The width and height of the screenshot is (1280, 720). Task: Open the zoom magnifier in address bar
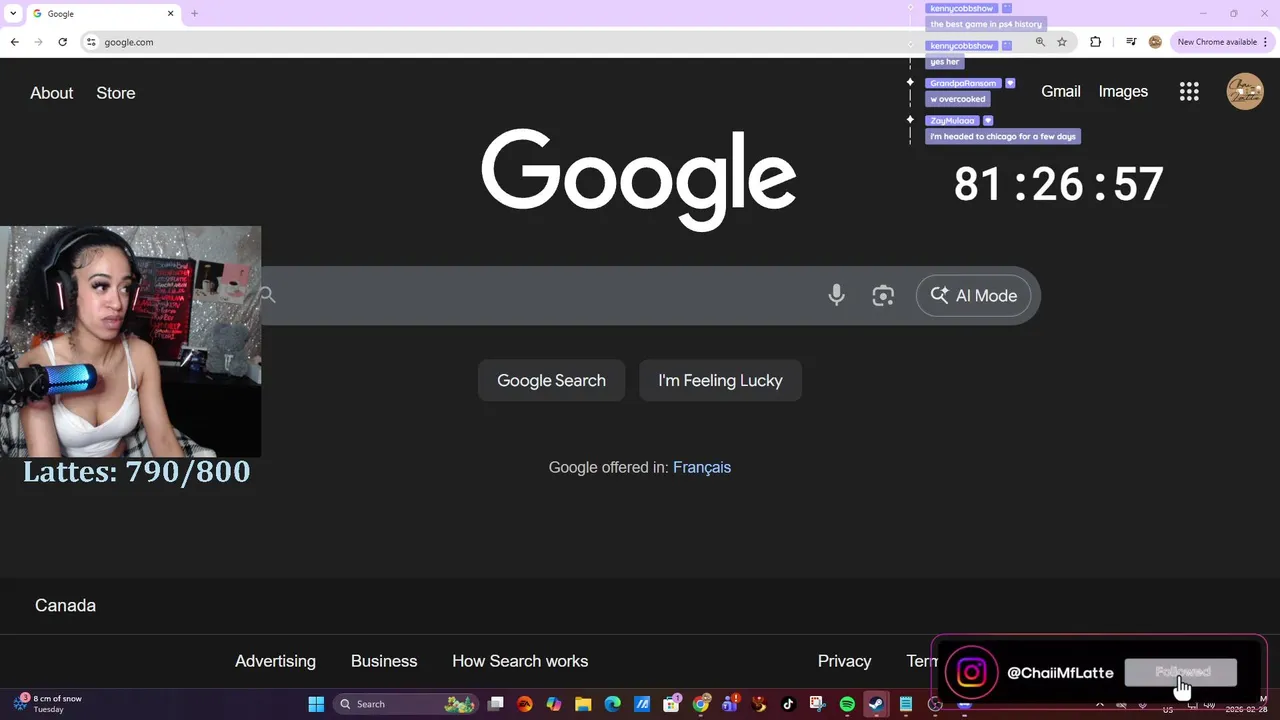point(1040,42)
